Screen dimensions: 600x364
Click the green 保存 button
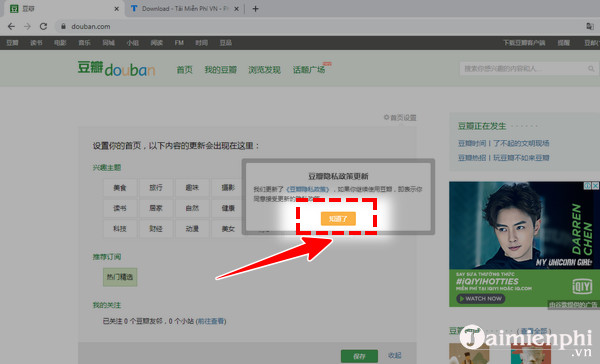pyautogui.click(x=359, y=356)
